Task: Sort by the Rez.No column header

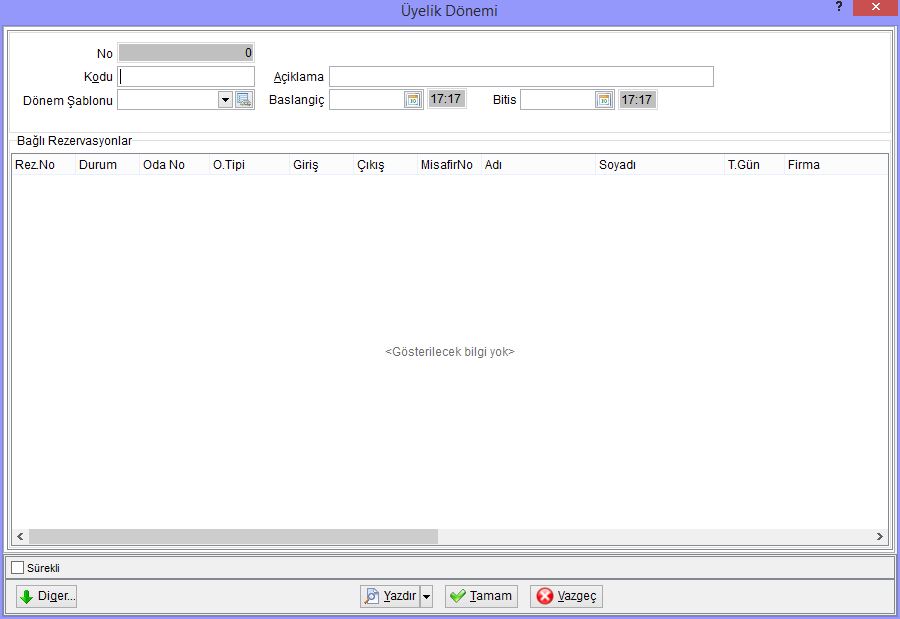Action: pos(44,165)
